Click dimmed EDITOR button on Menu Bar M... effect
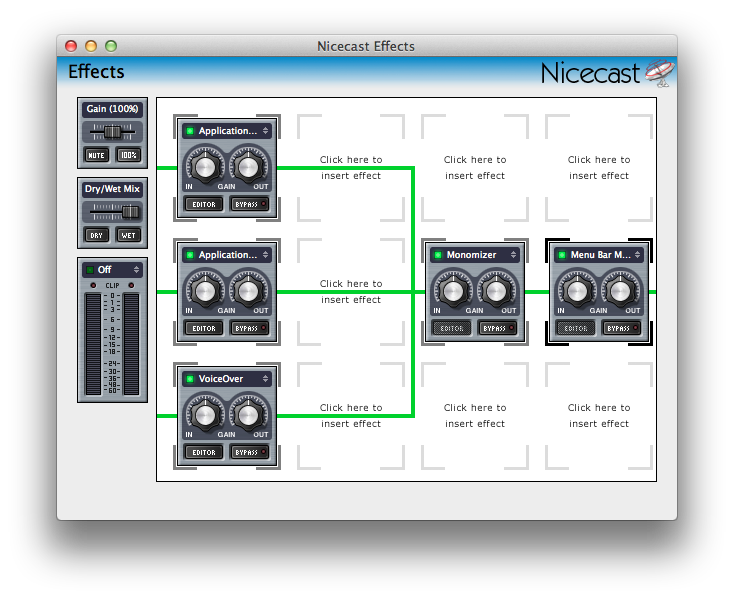The height and width of the screenshot is (599, 734). pos(576,328)
